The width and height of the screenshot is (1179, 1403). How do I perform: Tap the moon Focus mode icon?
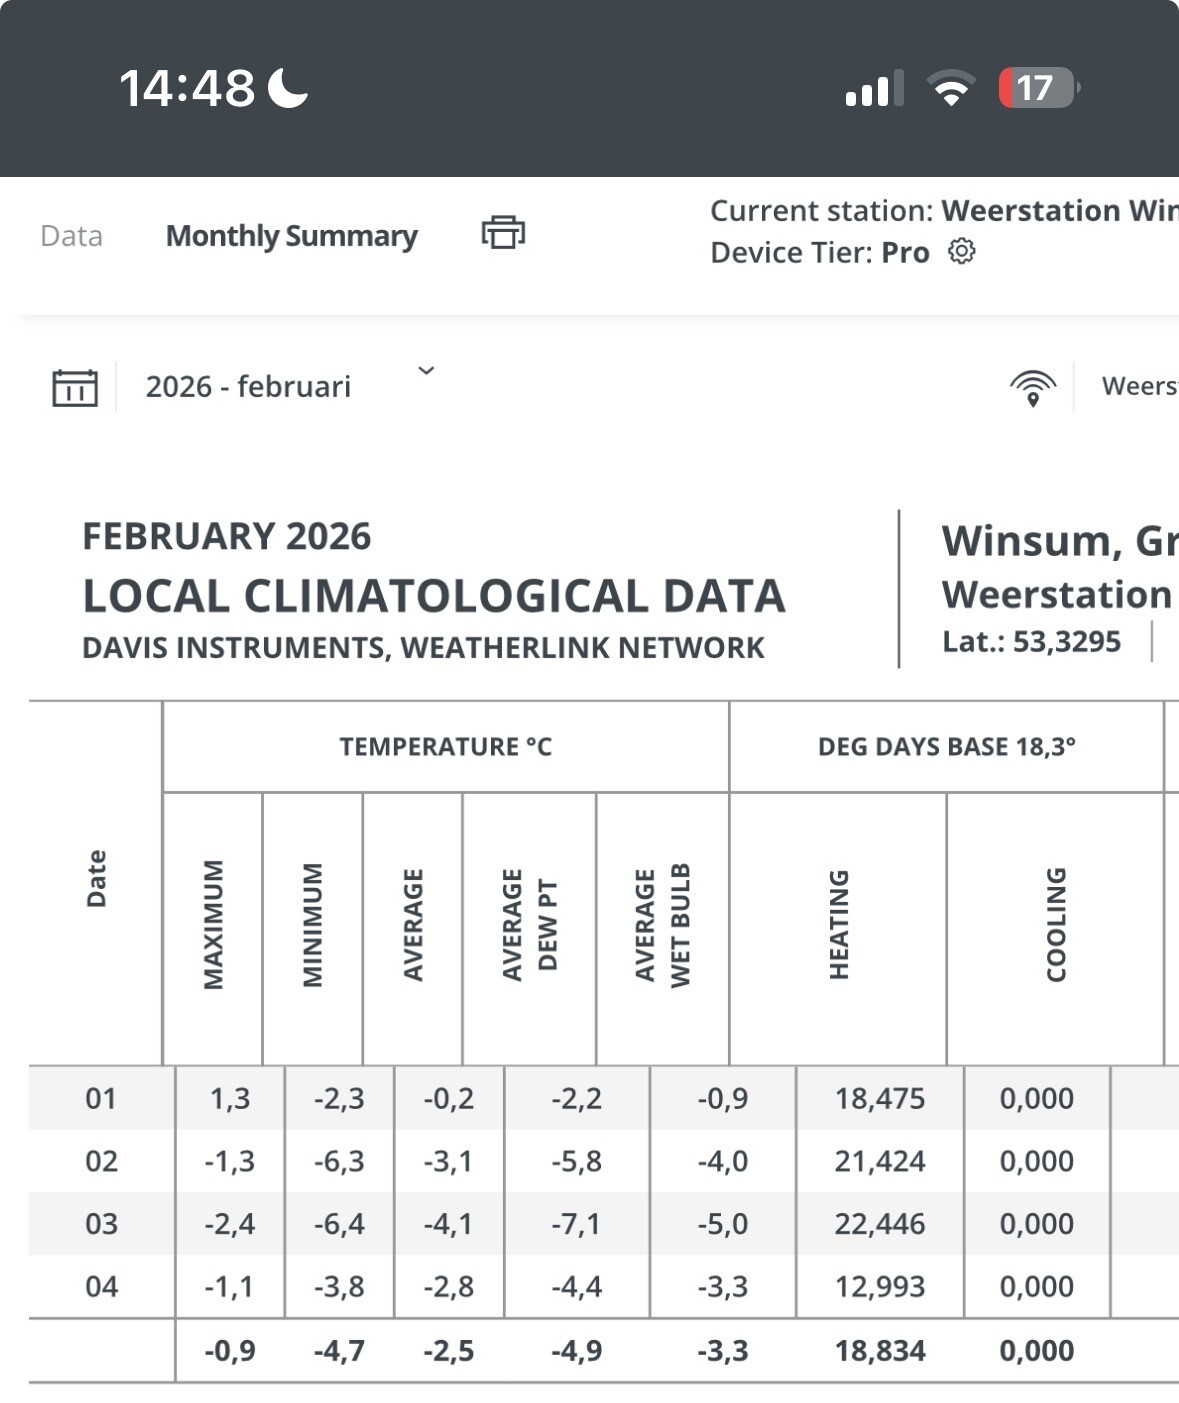[288, 88]
